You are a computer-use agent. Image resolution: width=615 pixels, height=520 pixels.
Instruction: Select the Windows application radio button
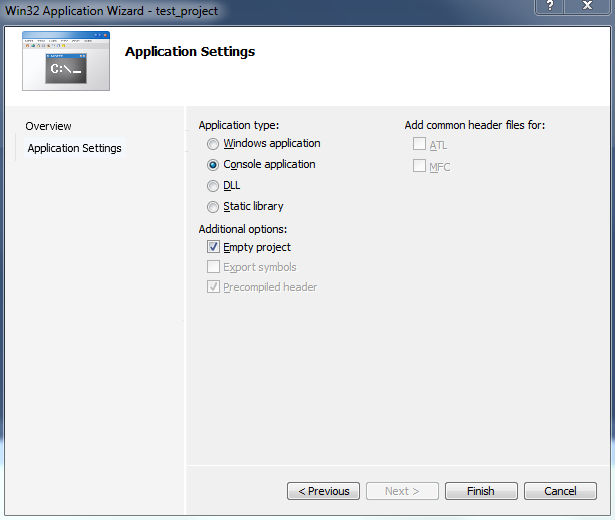pyautogui.click(x=212, y=144)
